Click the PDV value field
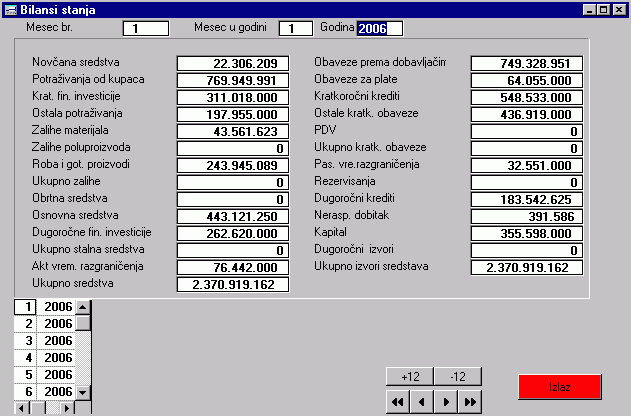 pos(527,132)
